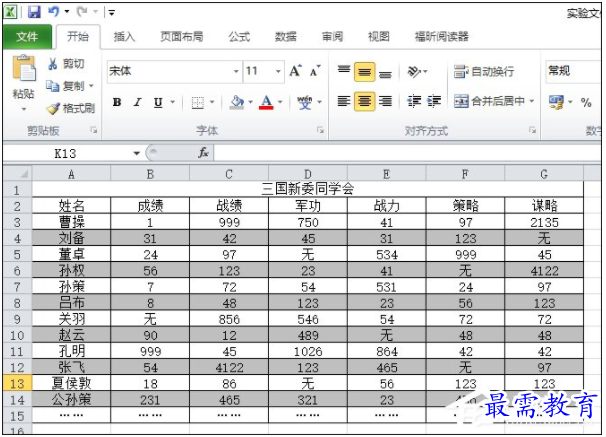Click the Undo arrow icon

coord(53,12)
